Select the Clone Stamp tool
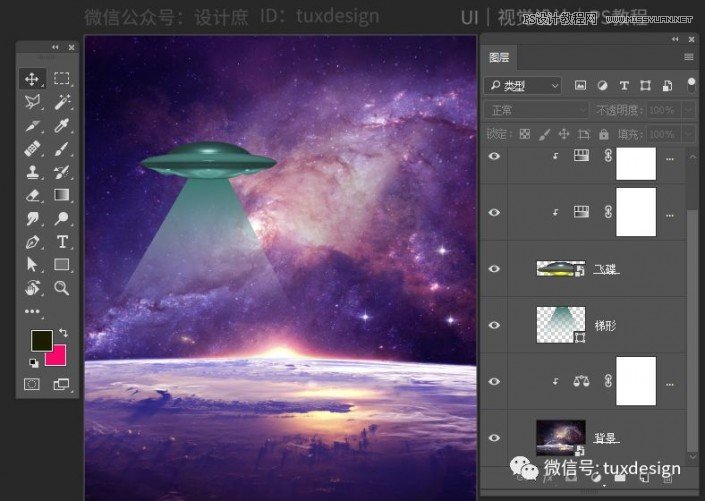Screen dimensions: 705x501 (32, 172)
